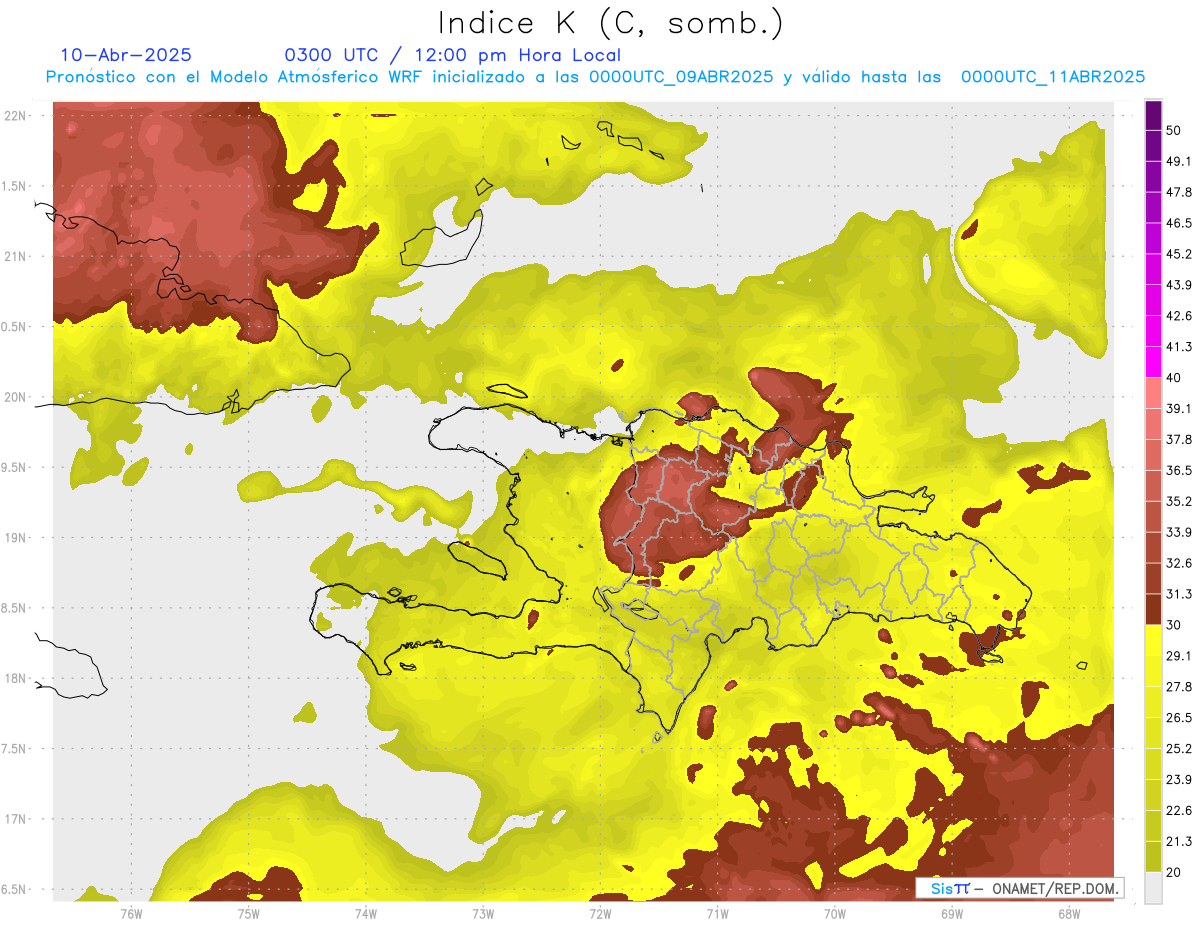Click the longitude axis label "70W"
1200x927 pixels.
tap(834, 913)
